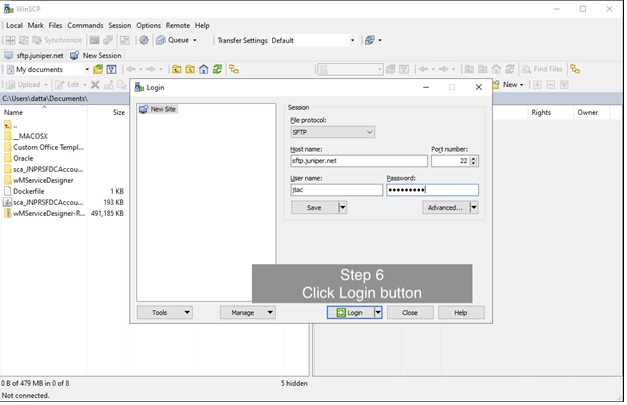Click the Port number spinner arrows

(x=474, y=161)
